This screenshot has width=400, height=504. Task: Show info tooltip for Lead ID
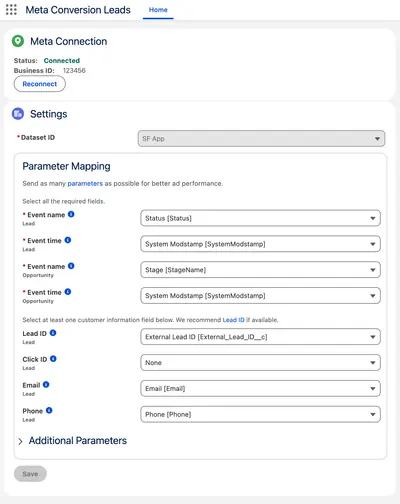pos(53,333)
